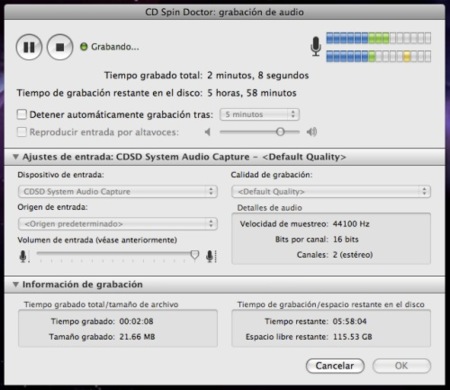450x390 pixels.
Task: Click the OK button
Action: tap(402, 366)
